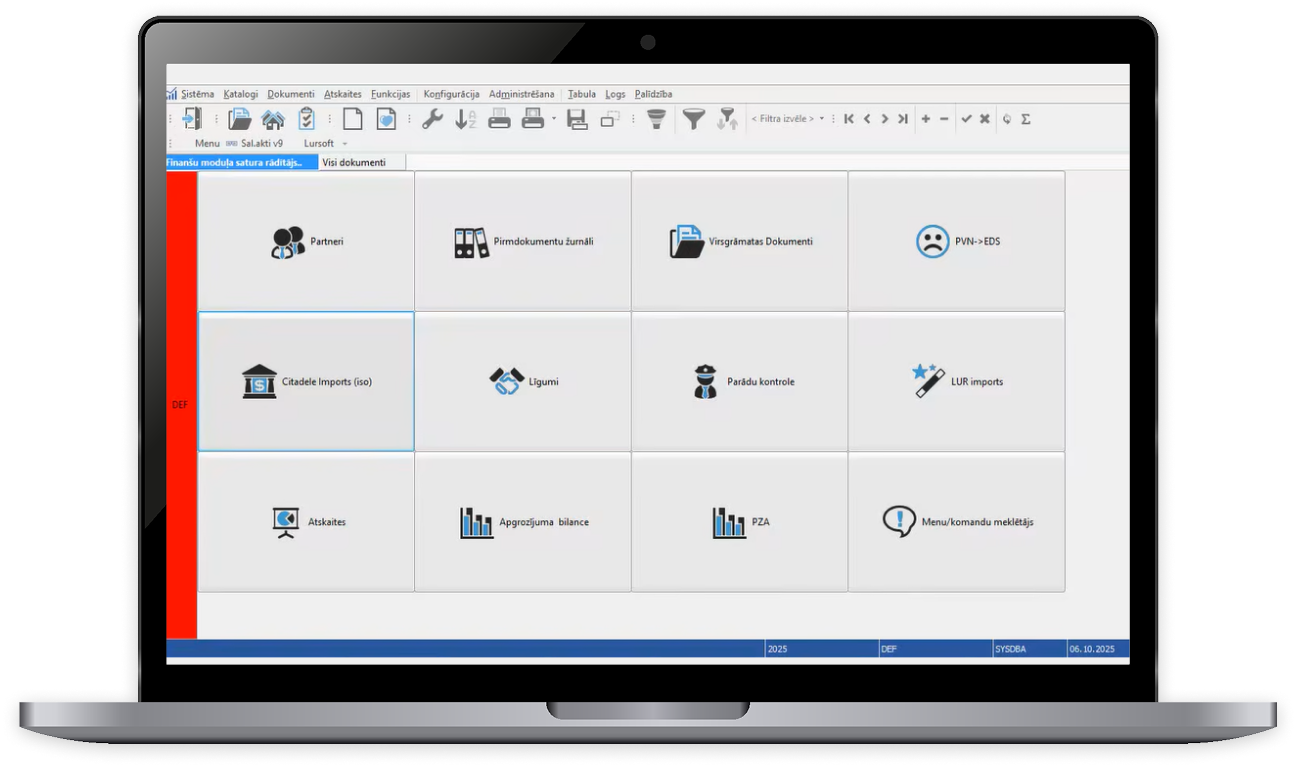Click the sigma sum icon
This screenshot has width=1297, height=768.
point(1026,119)
